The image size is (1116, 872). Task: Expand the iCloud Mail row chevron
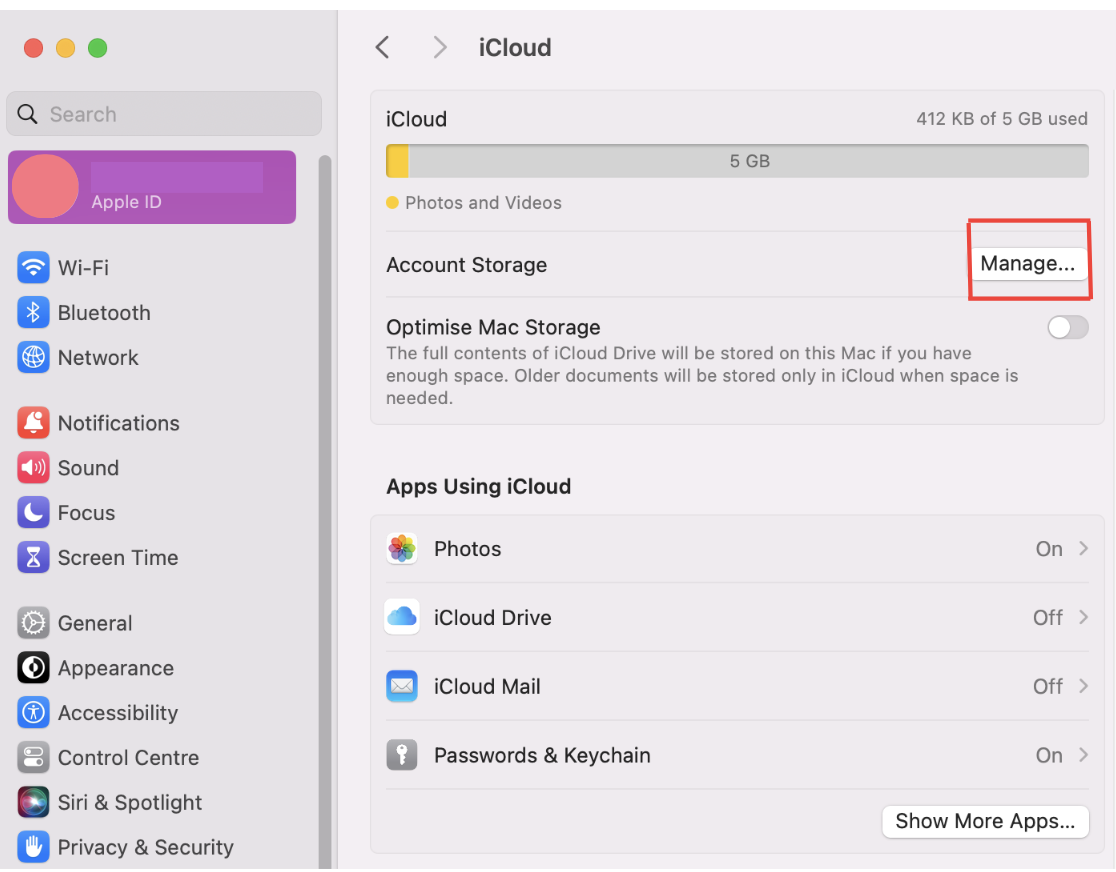click(1083, 685)
